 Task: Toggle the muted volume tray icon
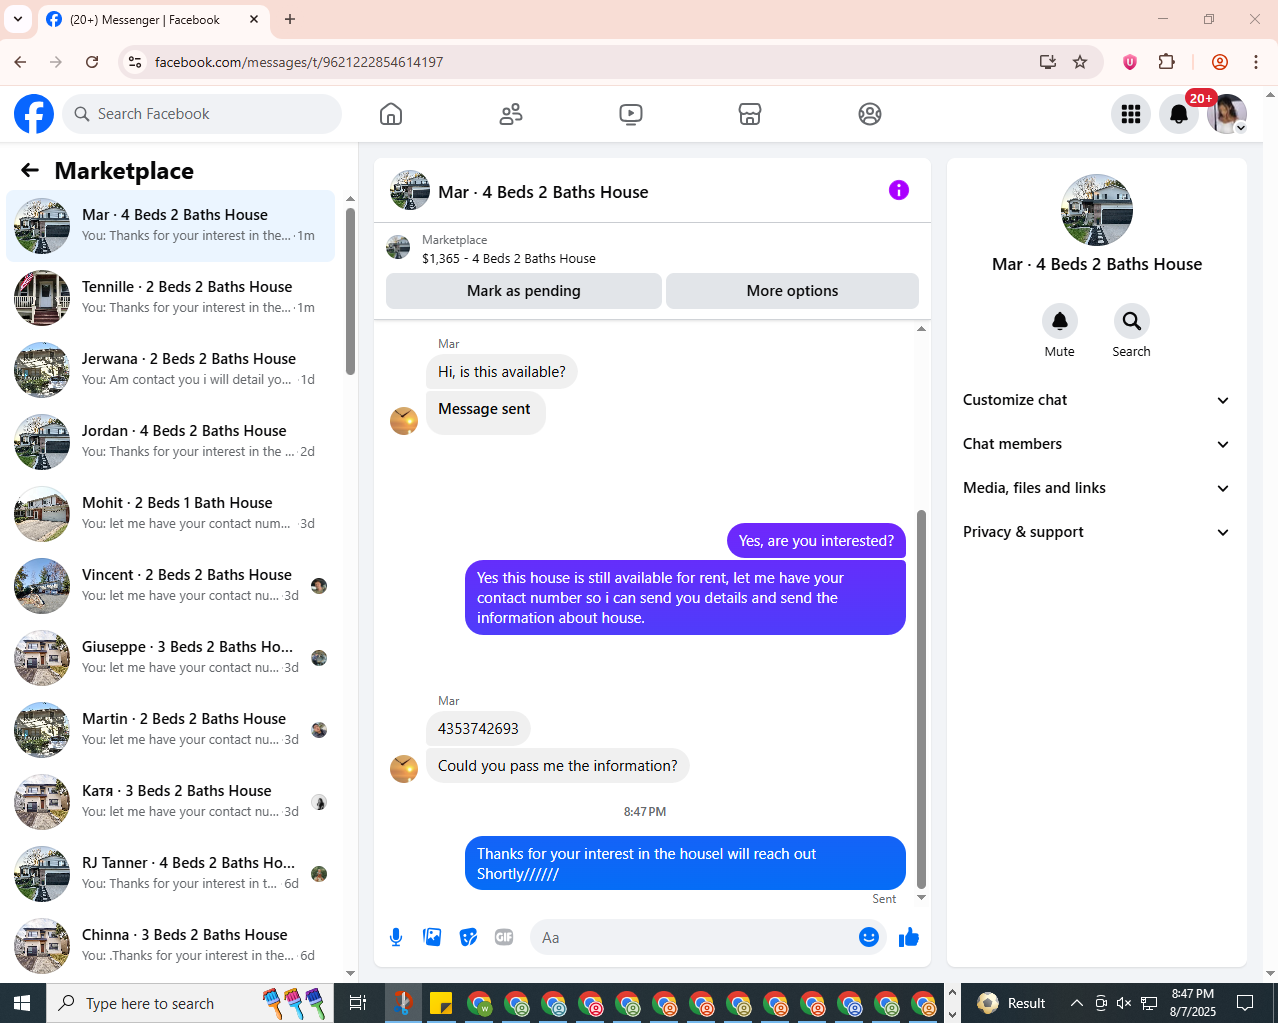[x=1124, y=1003]
